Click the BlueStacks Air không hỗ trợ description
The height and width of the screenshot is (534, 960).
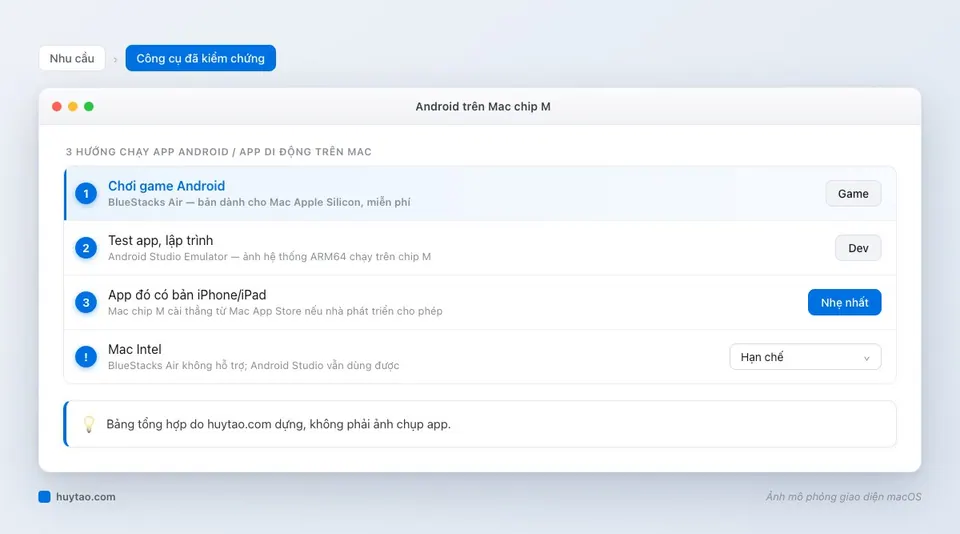(253, 366)
